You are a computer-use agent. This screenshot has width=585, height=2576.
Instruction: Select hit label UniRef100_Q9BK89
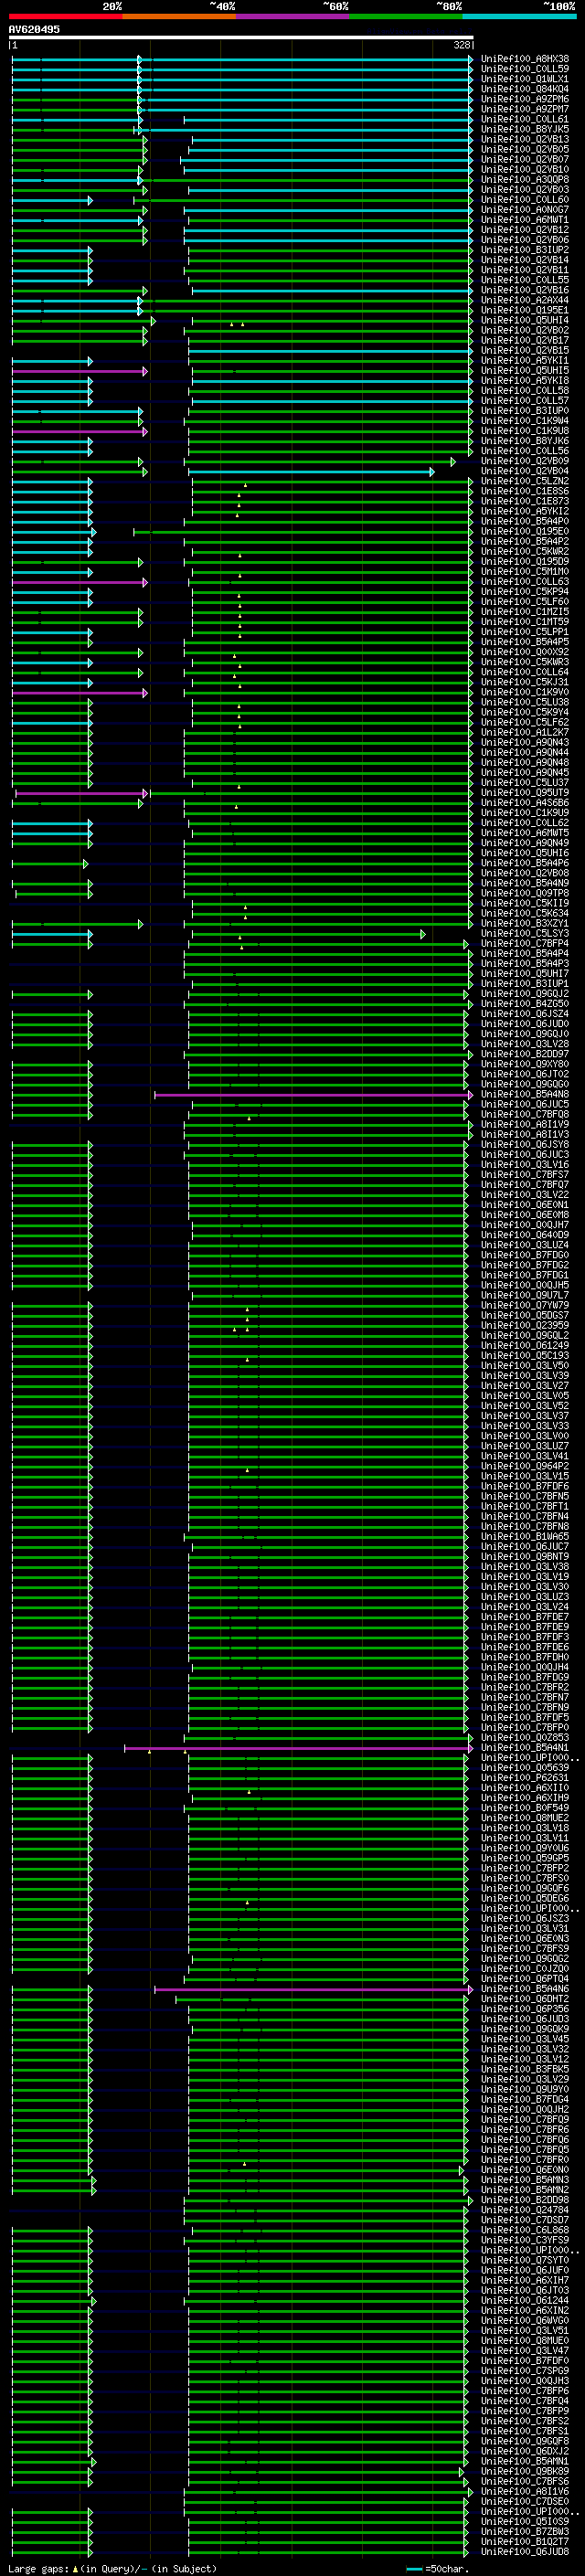click(x=525, y=2471)
